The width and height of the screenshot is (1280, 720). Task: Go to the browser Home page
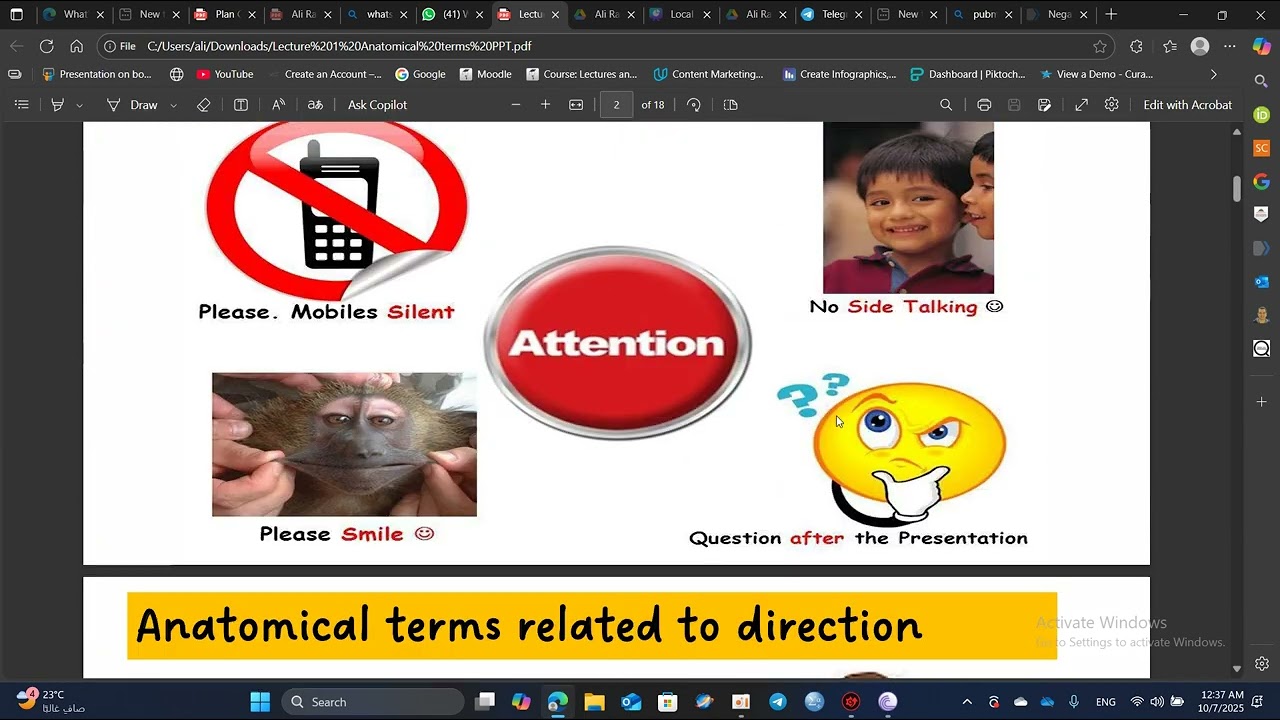pos(76,46)
